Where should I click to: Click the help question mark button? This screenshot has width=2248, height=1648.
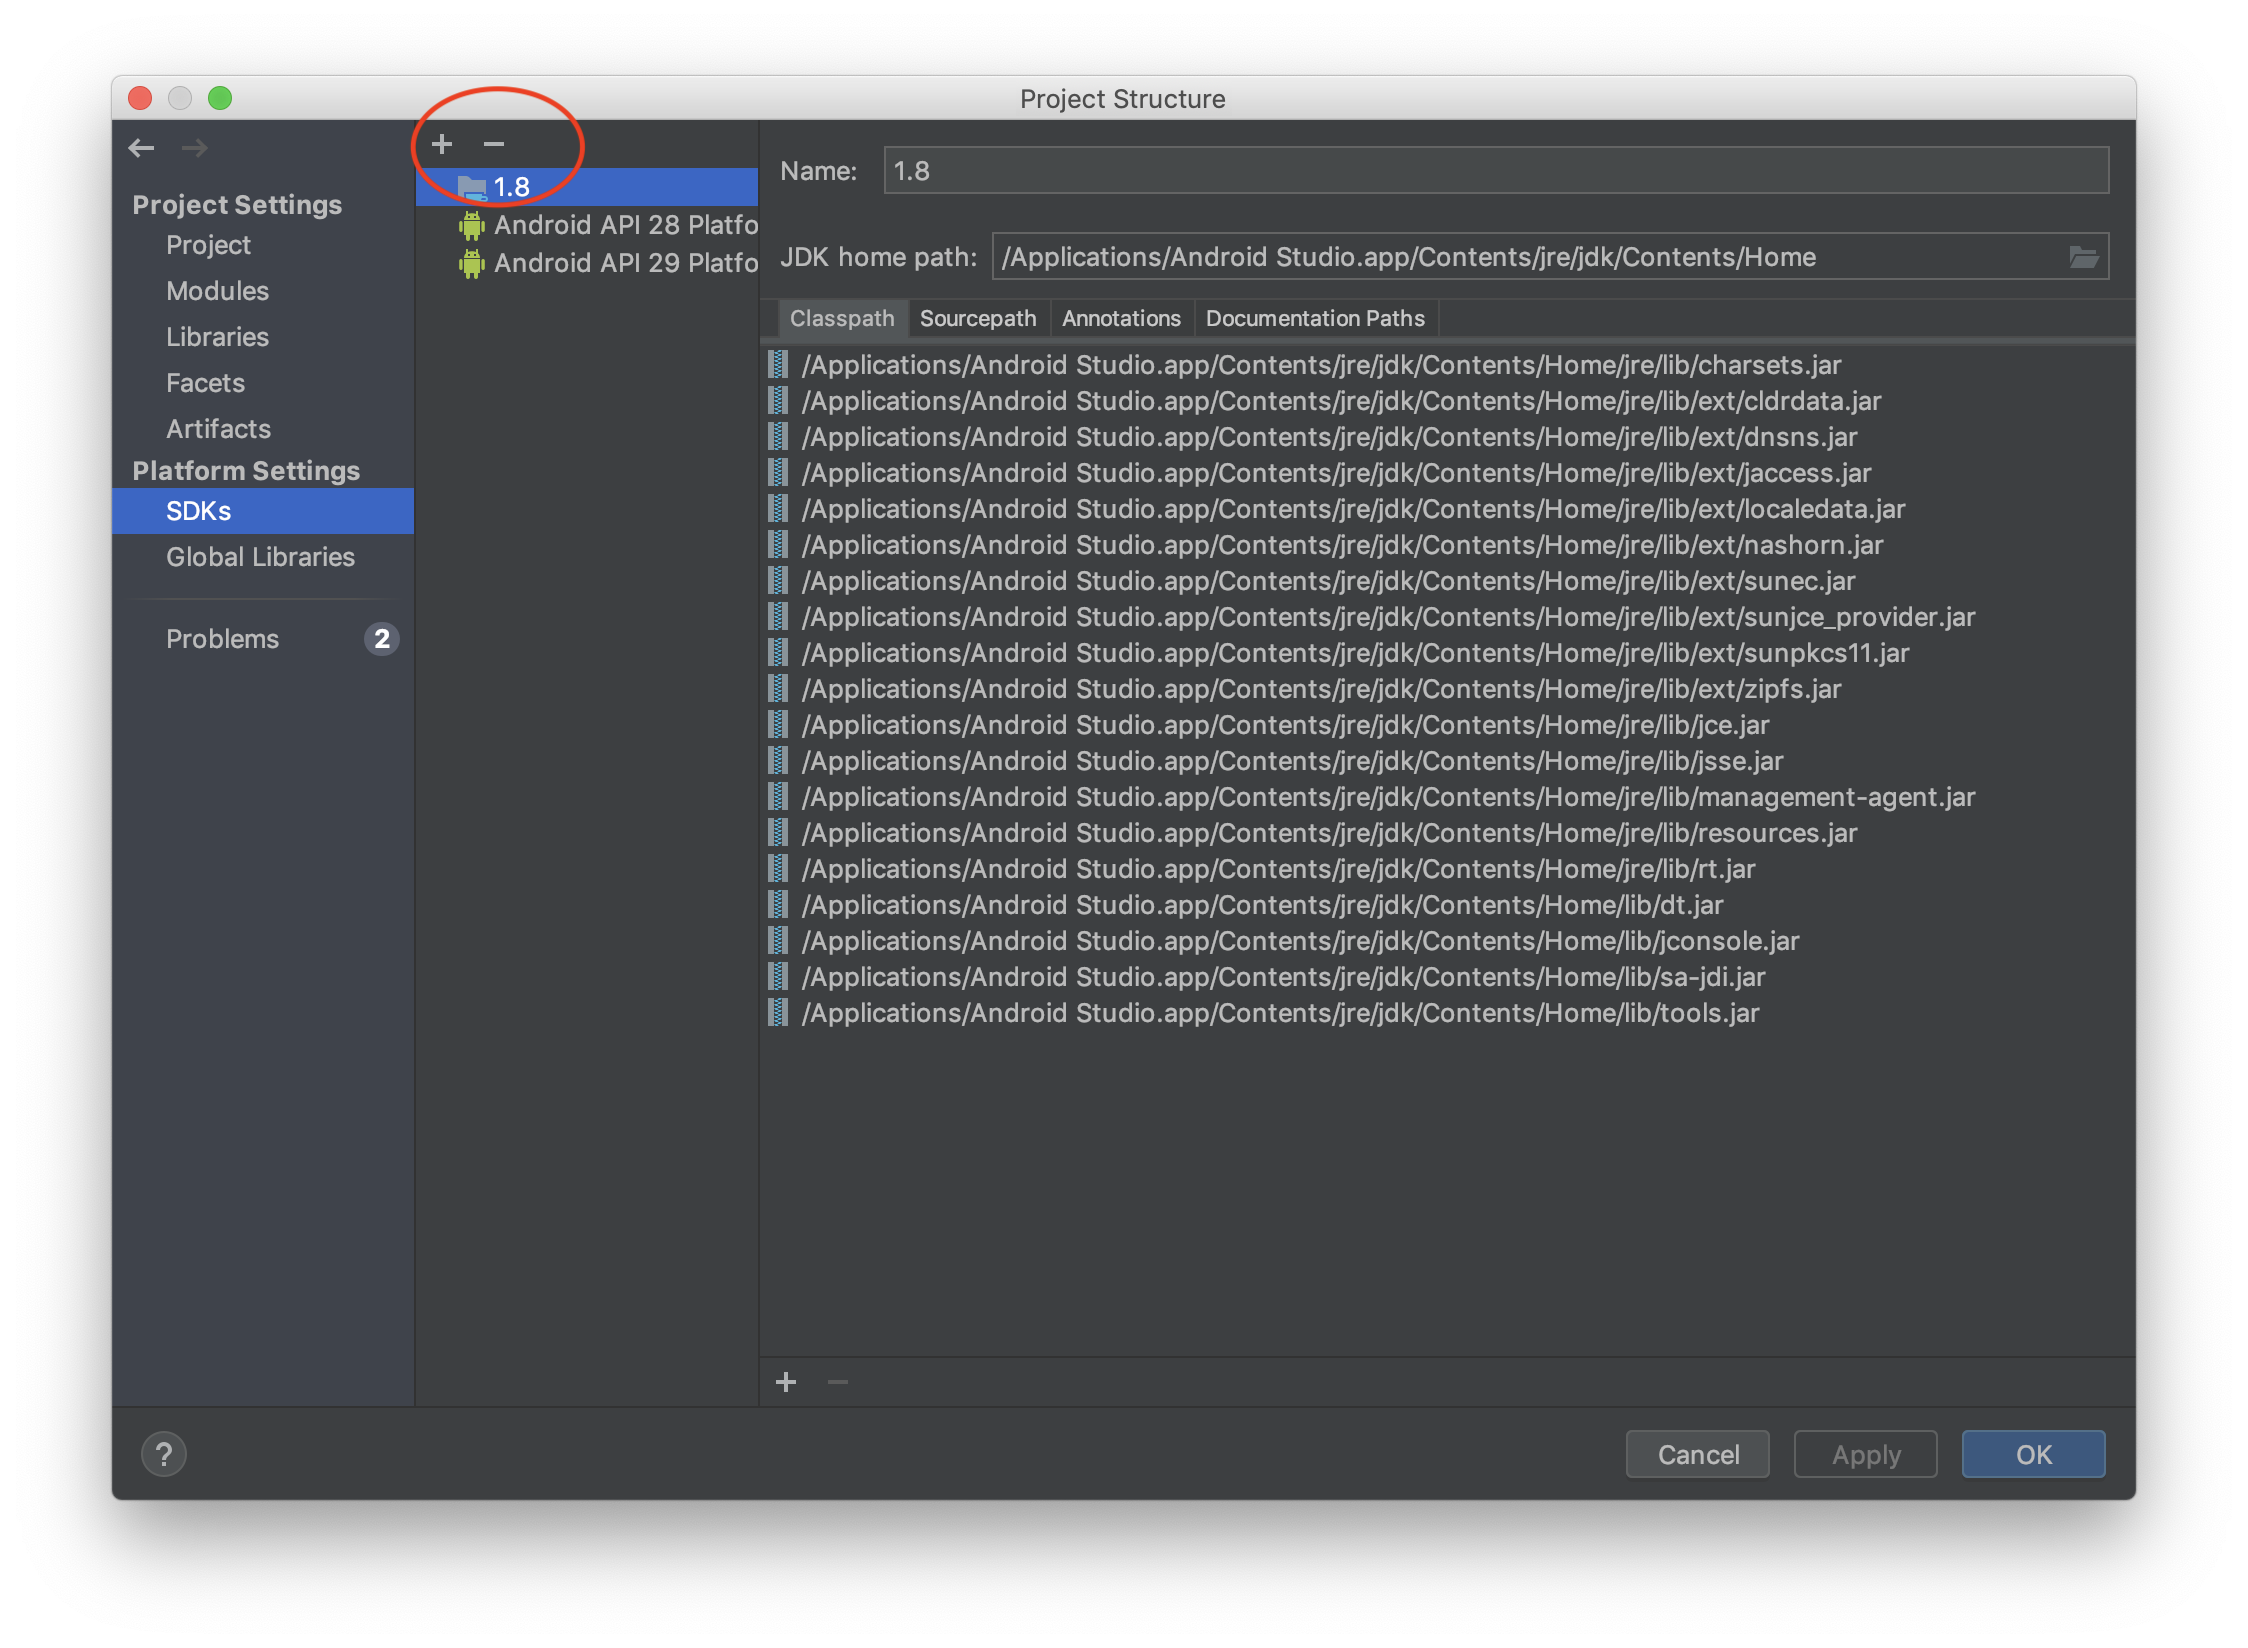click(164, 1454)
